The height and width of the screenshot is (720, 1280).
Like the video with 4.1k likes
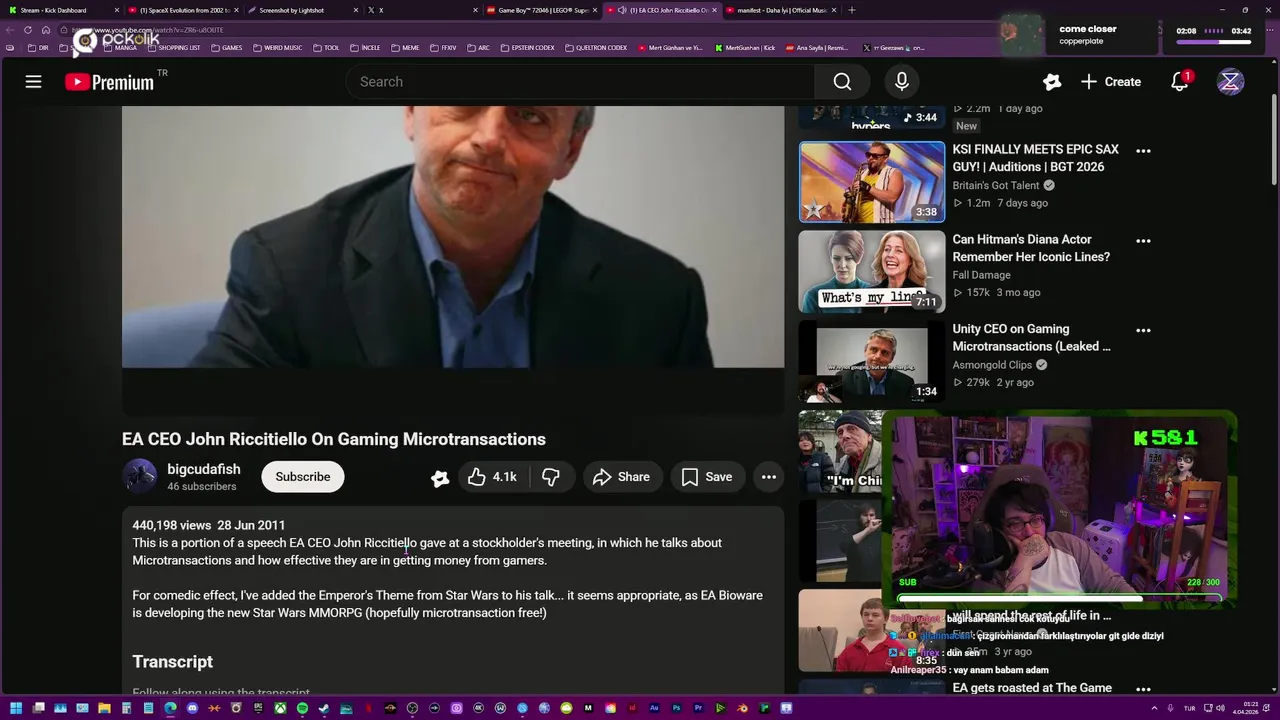click(492, 477)
